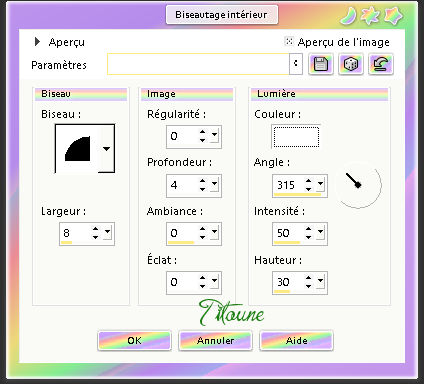Click the Annuler button
The height and width of the screenshot is (384, 424).
(x=215, y=340)
